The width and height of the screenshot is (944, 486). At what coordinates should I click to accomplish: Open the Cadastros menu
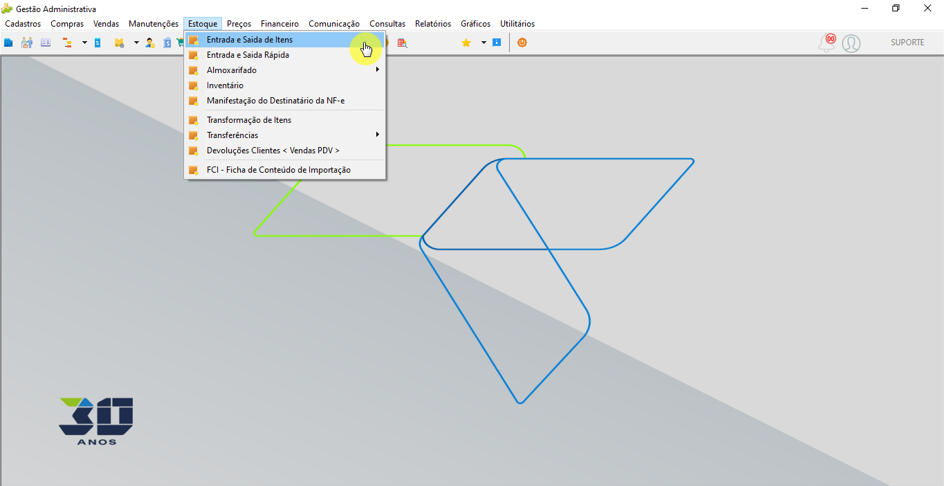pyautogui.click(x=23, y=24)
